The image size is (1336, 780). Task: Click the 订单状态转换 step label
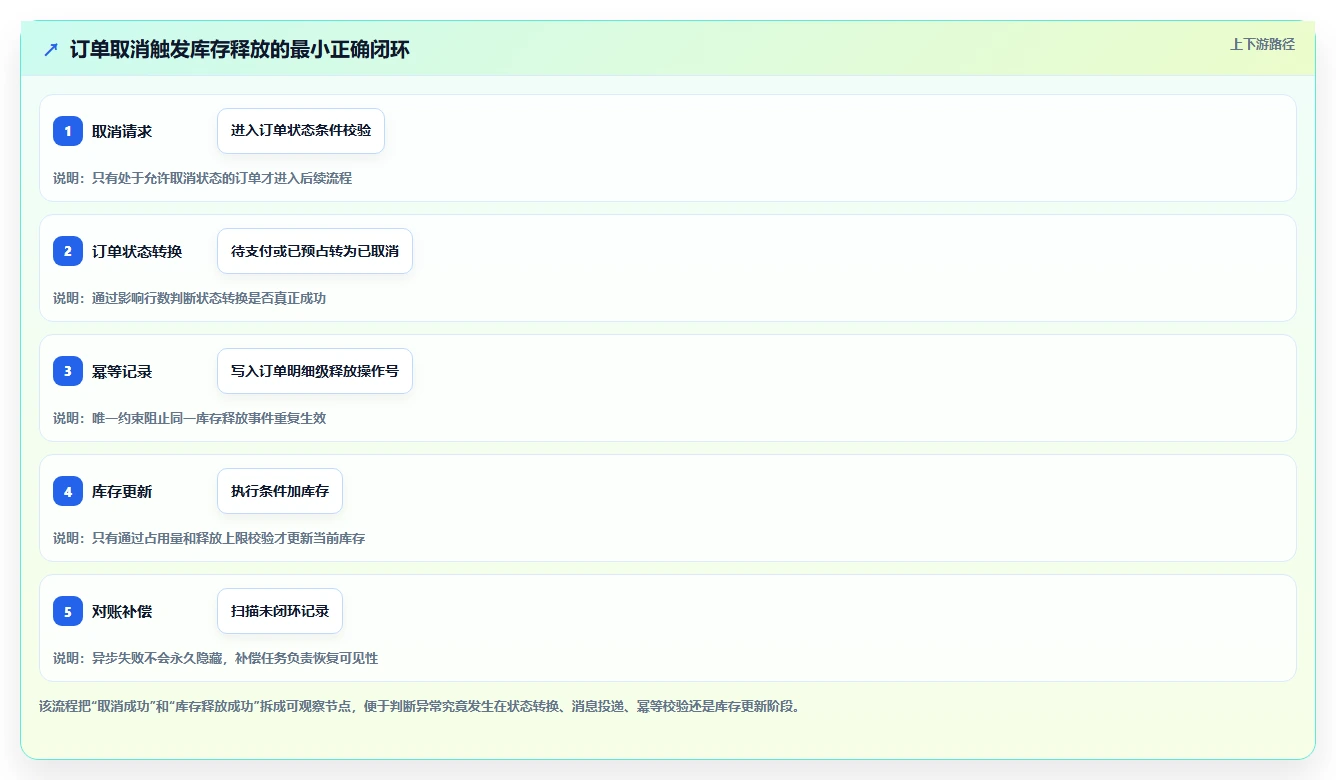click(x=137, y=251)
